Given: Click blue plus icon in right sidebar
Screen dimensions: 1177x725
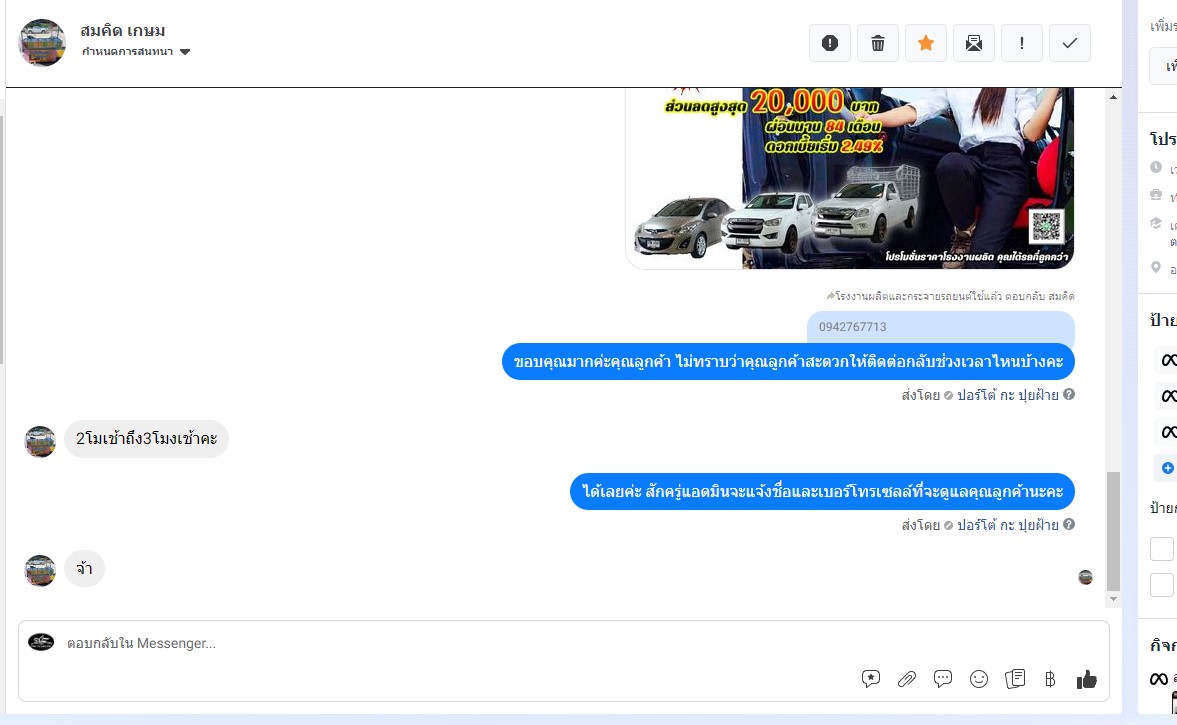Looking at the screenshot, I should (x=1167, y=468).
